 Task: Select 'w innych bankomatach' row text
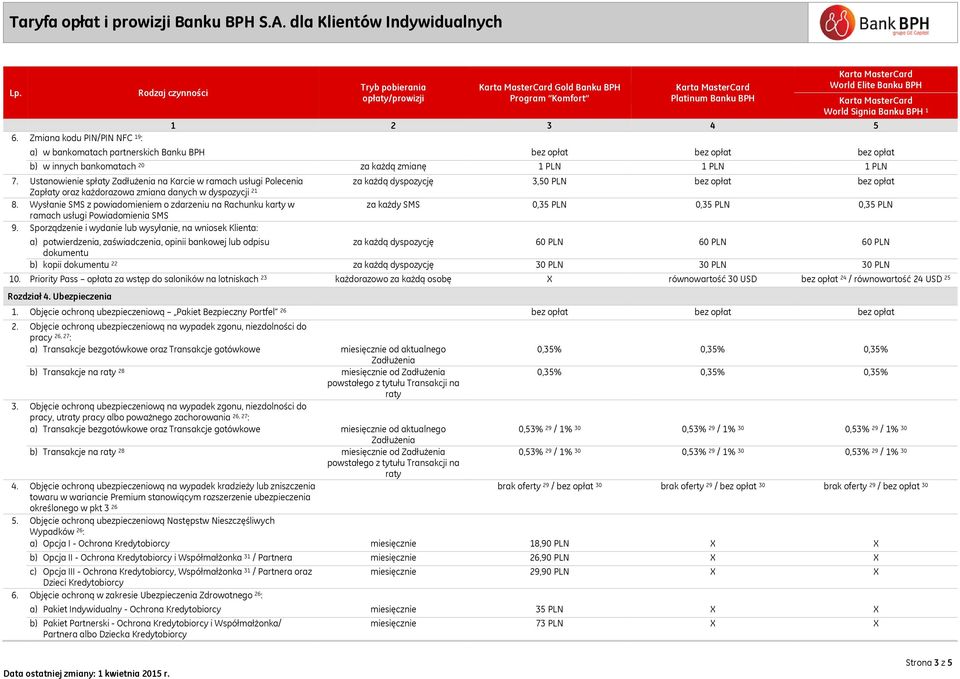coord(94,167)
